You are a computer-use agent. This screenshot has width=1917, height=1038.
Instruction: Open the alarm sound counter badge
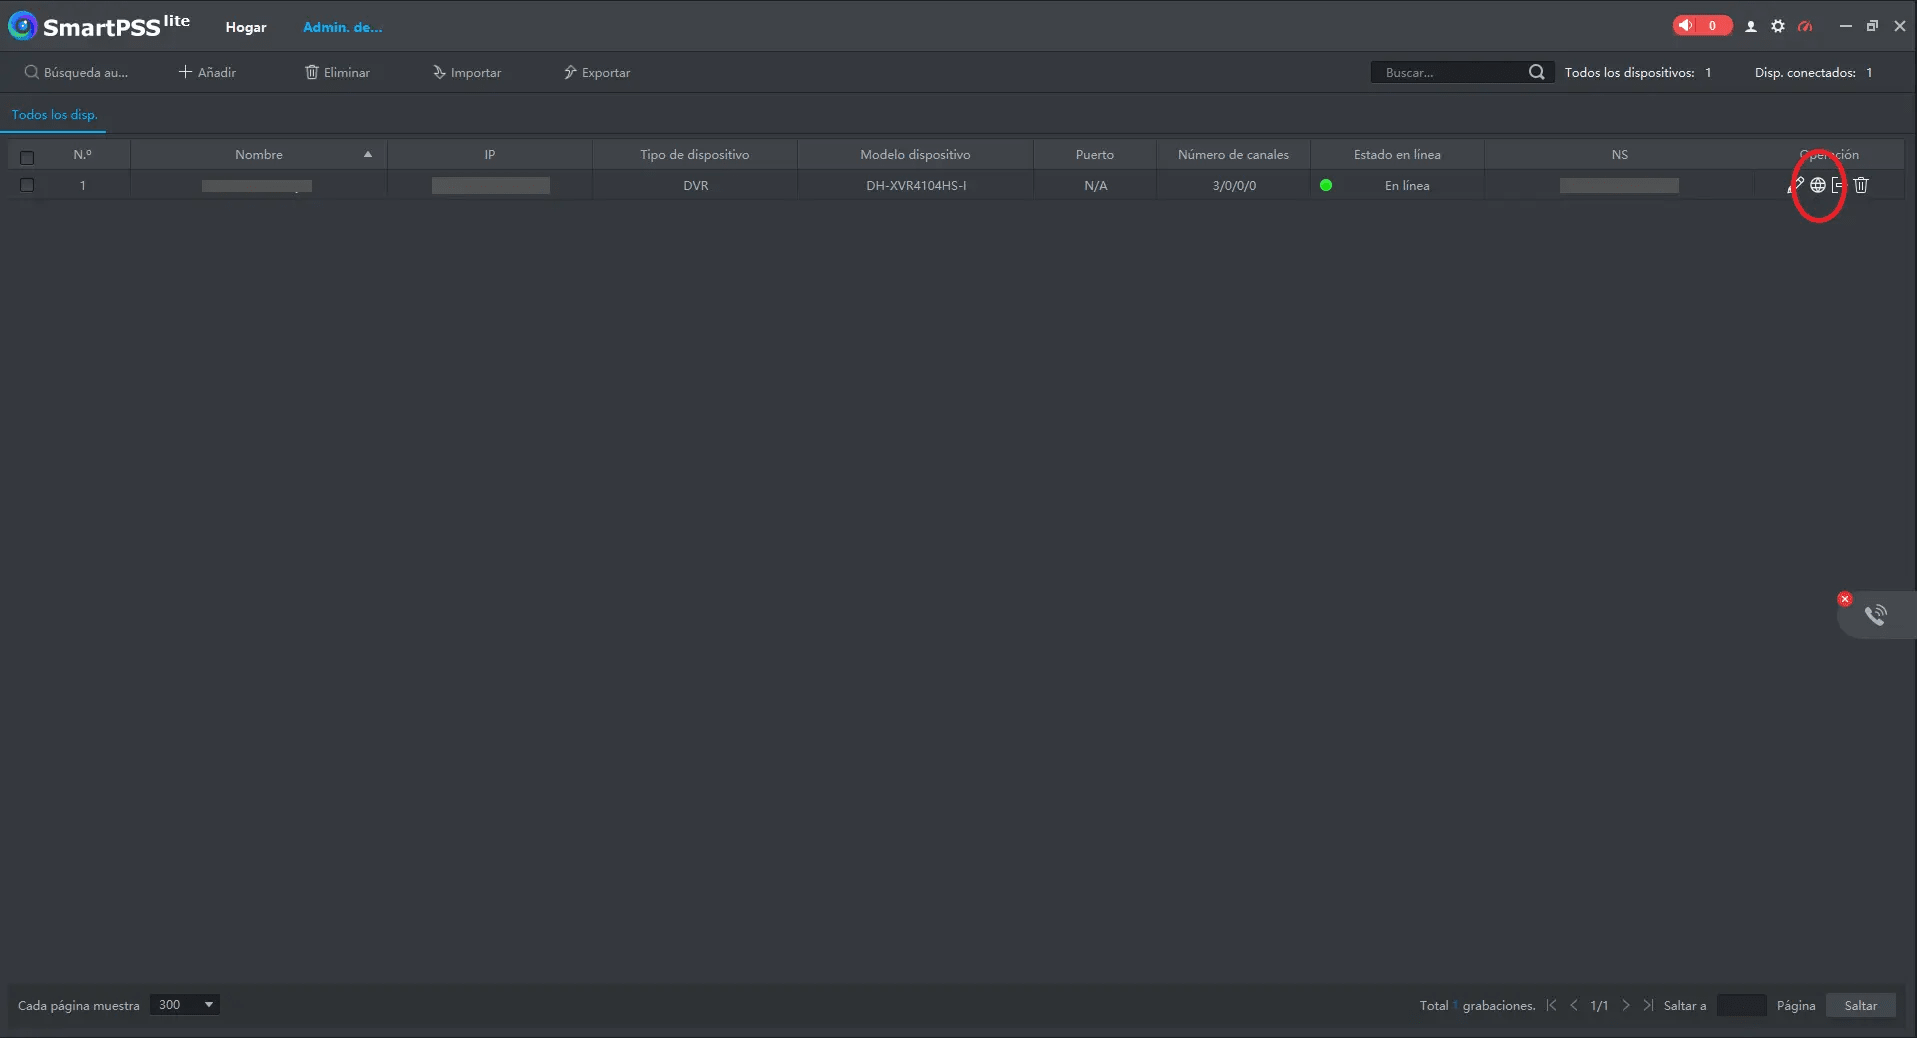point(1702,26)
